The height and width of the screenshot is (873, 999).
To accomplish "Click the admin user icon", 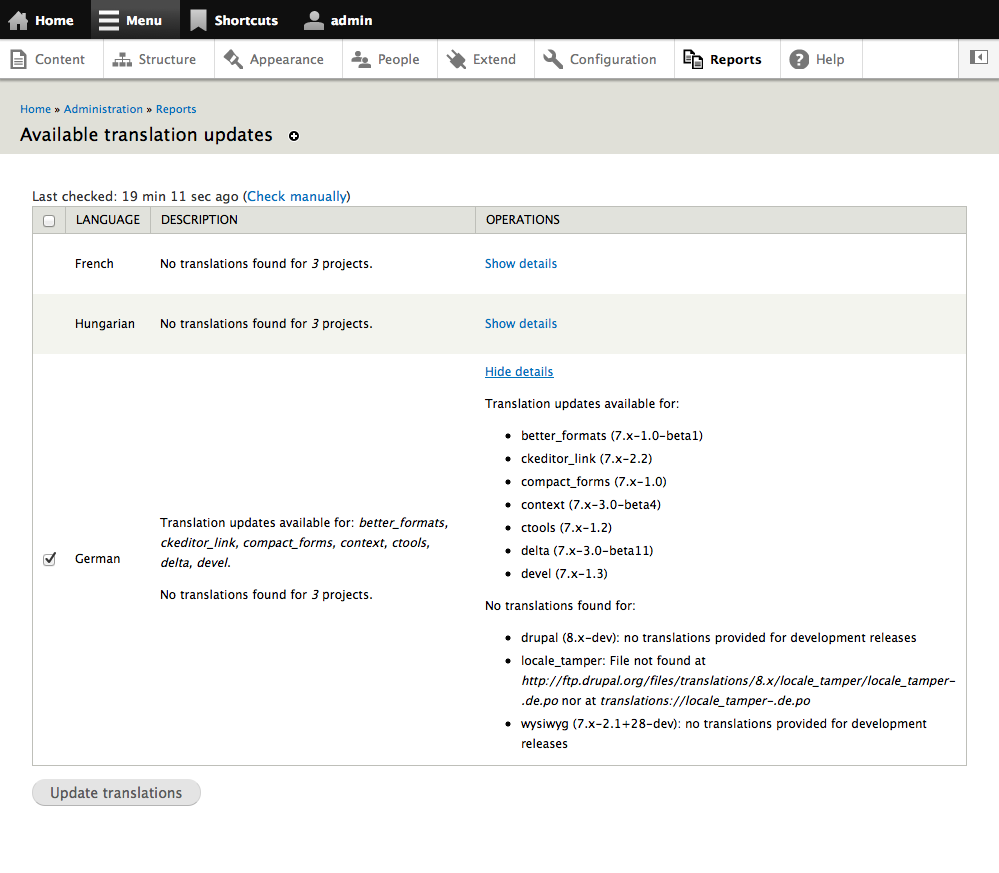I will tap(314, 20).
